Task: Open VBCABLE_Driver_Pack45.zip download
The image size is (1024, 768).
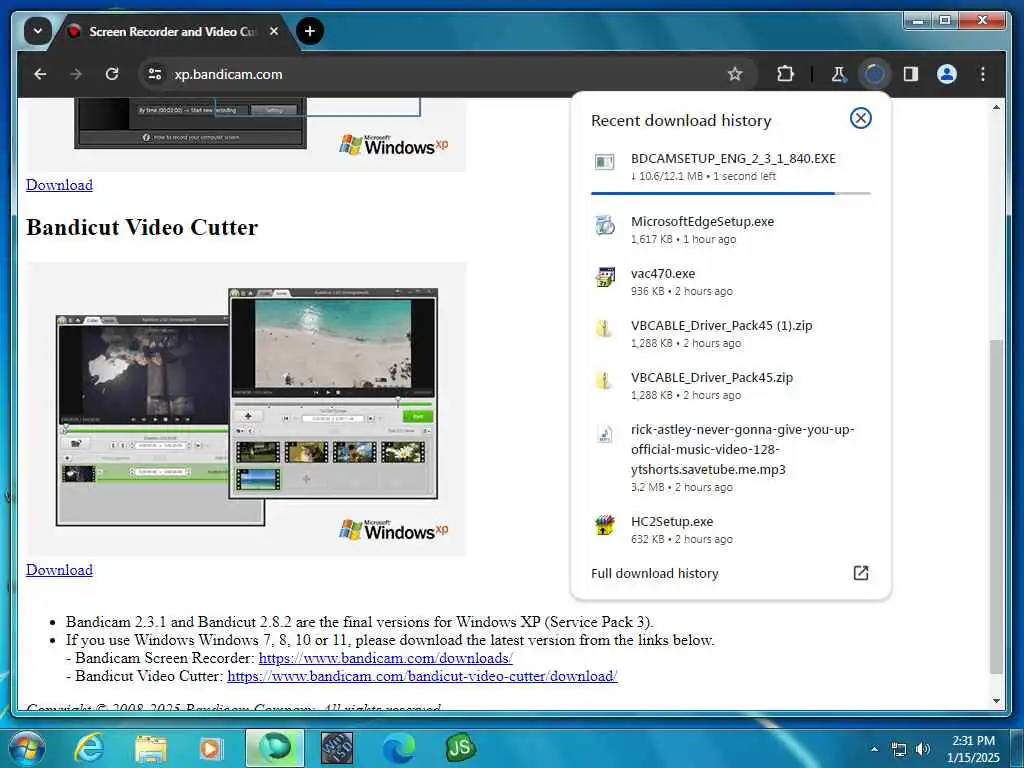Action: 730,385
